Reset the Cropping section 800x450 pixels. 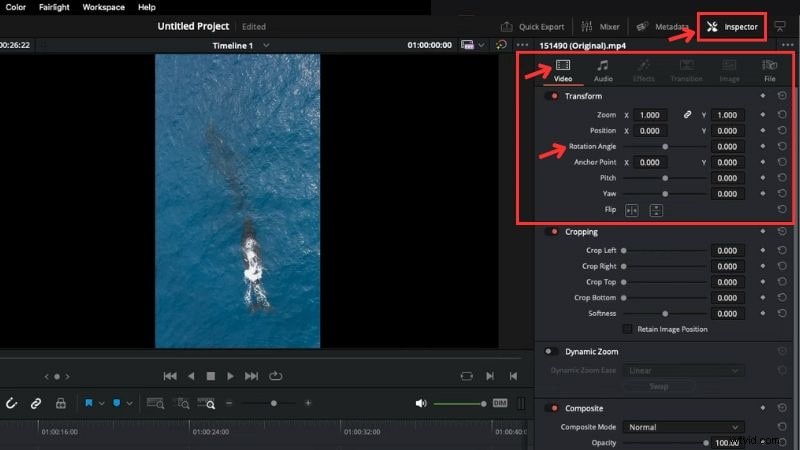point(782,232)
